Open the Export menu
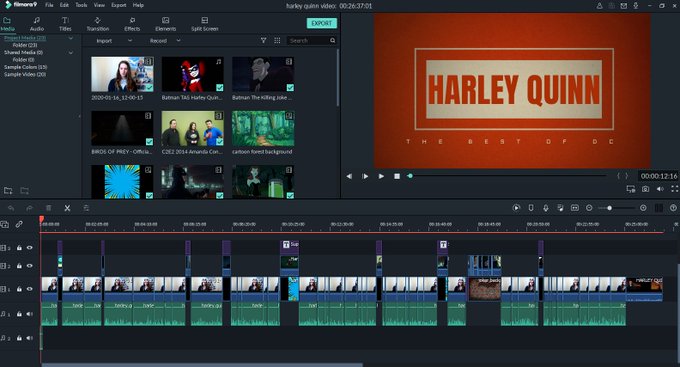This screenshot has width=680, height=367. tap(118, 5)
